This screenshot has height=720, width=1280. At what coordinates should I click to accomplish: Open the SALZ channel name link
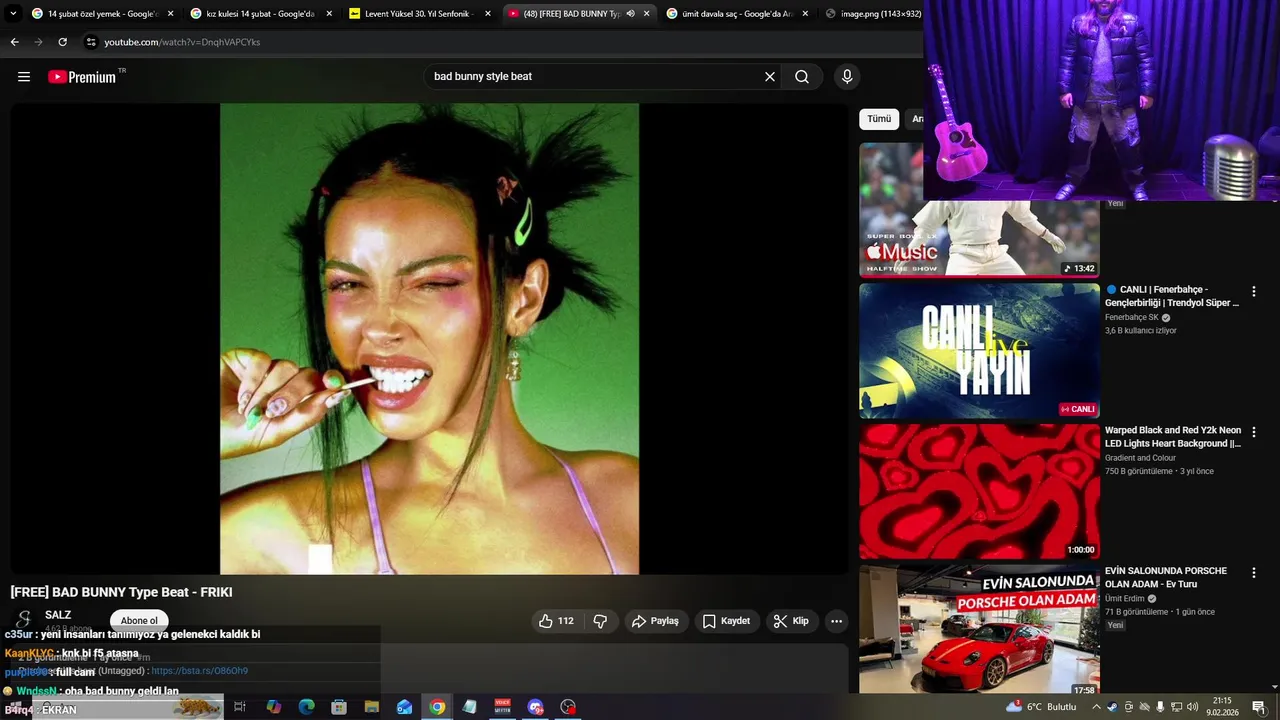pos(58,615)
